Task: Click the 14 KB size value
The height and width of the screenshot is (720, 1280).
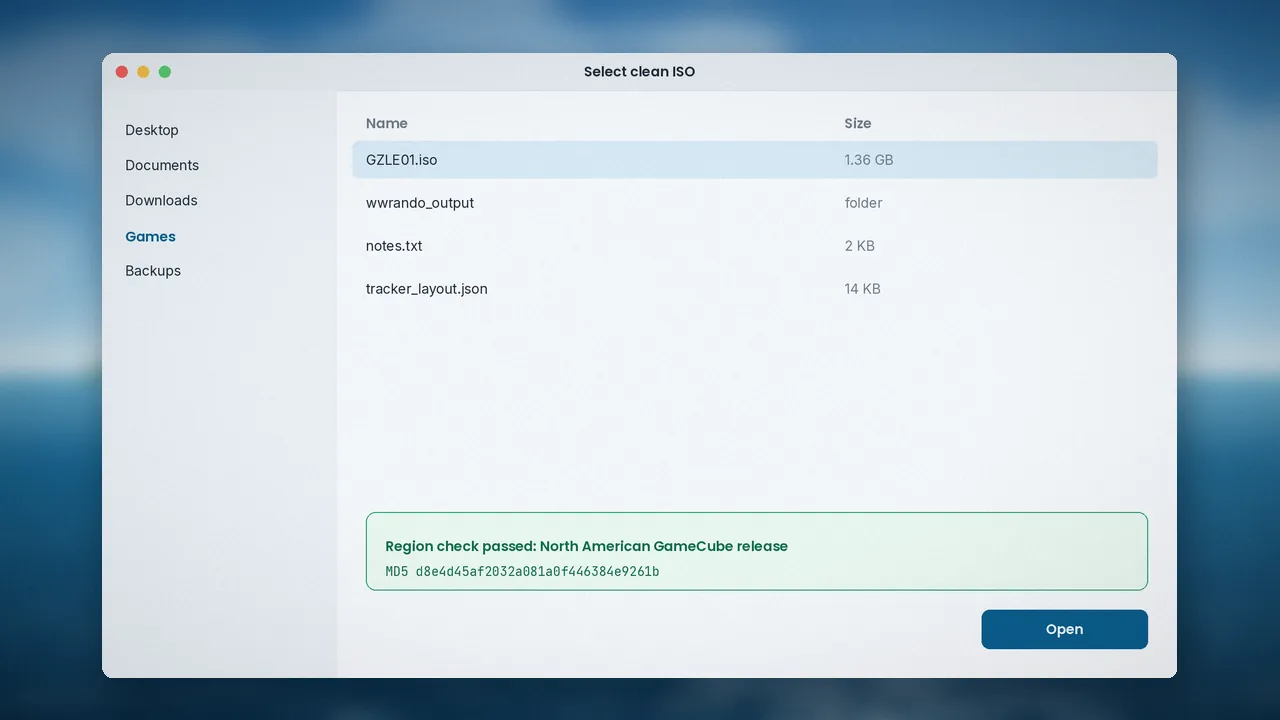Action: (863, 289)
